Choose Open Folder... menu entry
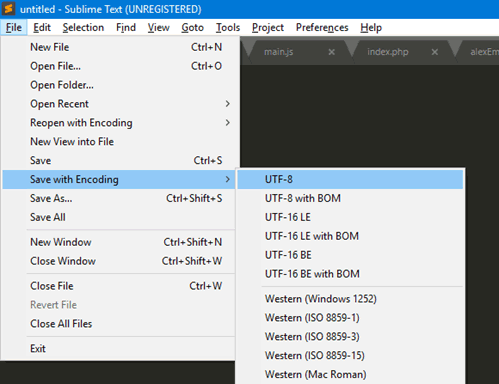Image resolution: width=499 pixels, height=384 pixels. pyautogui.click(x=119, y=85)
